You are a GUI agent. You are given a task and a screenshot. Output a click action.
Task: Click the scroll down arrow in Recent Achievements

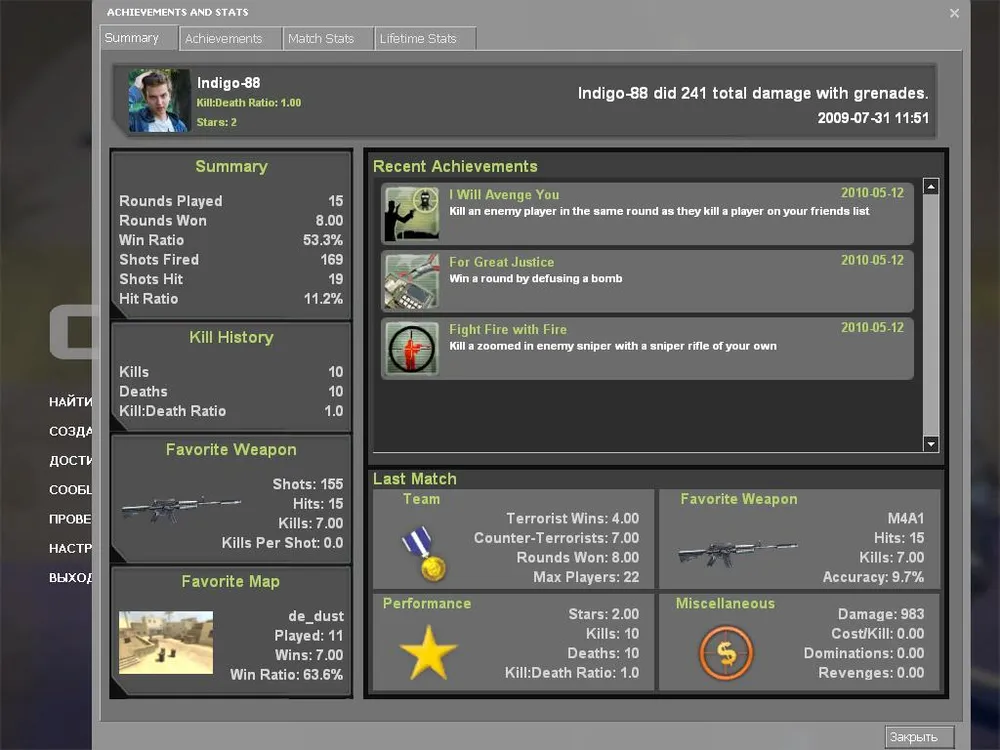(x=931, y=444)
